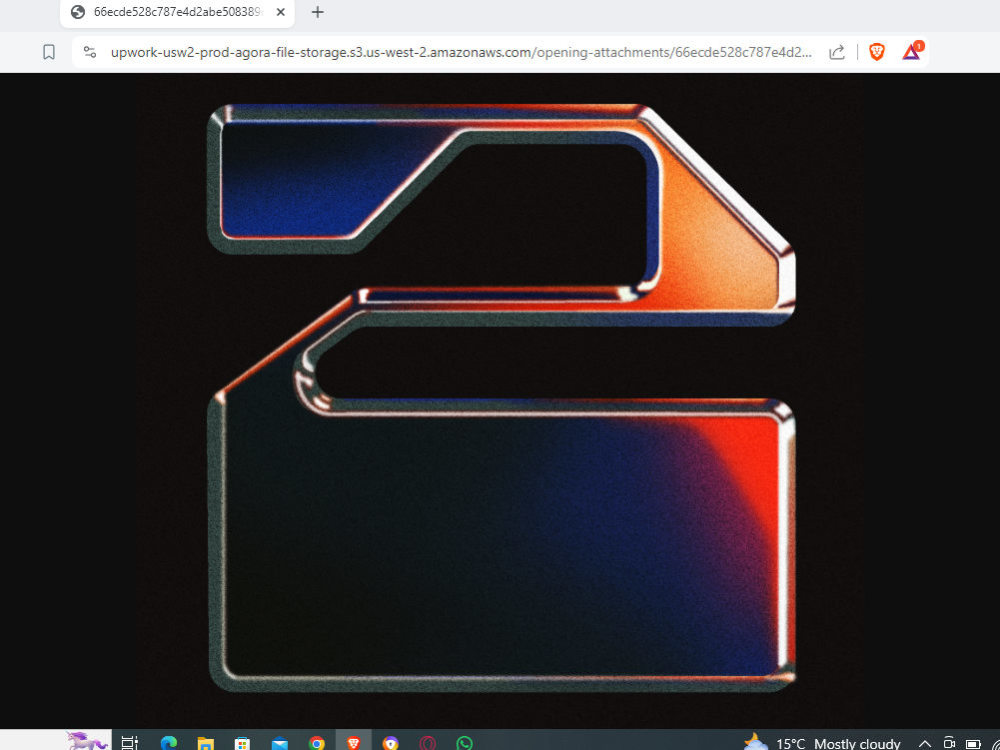The height and width of the screenshot is (750, 1000).
Task: Switch to Brave browser taskbar icon
Action: point(353,743)
